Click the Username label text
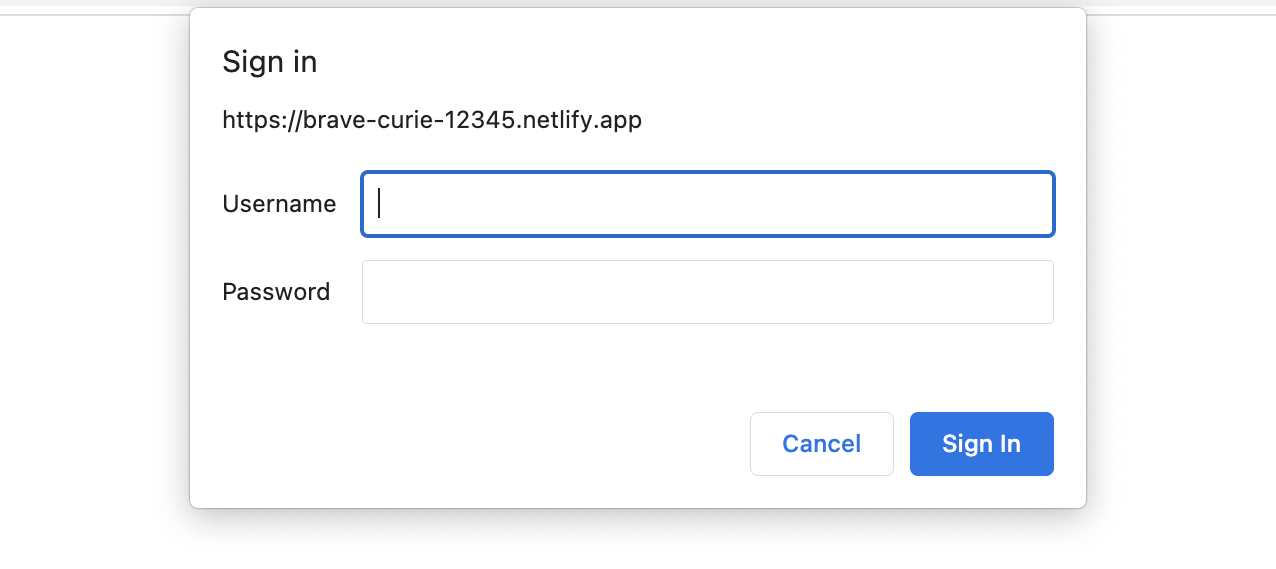Screen dimensions: 1276x569 point(279,204)
